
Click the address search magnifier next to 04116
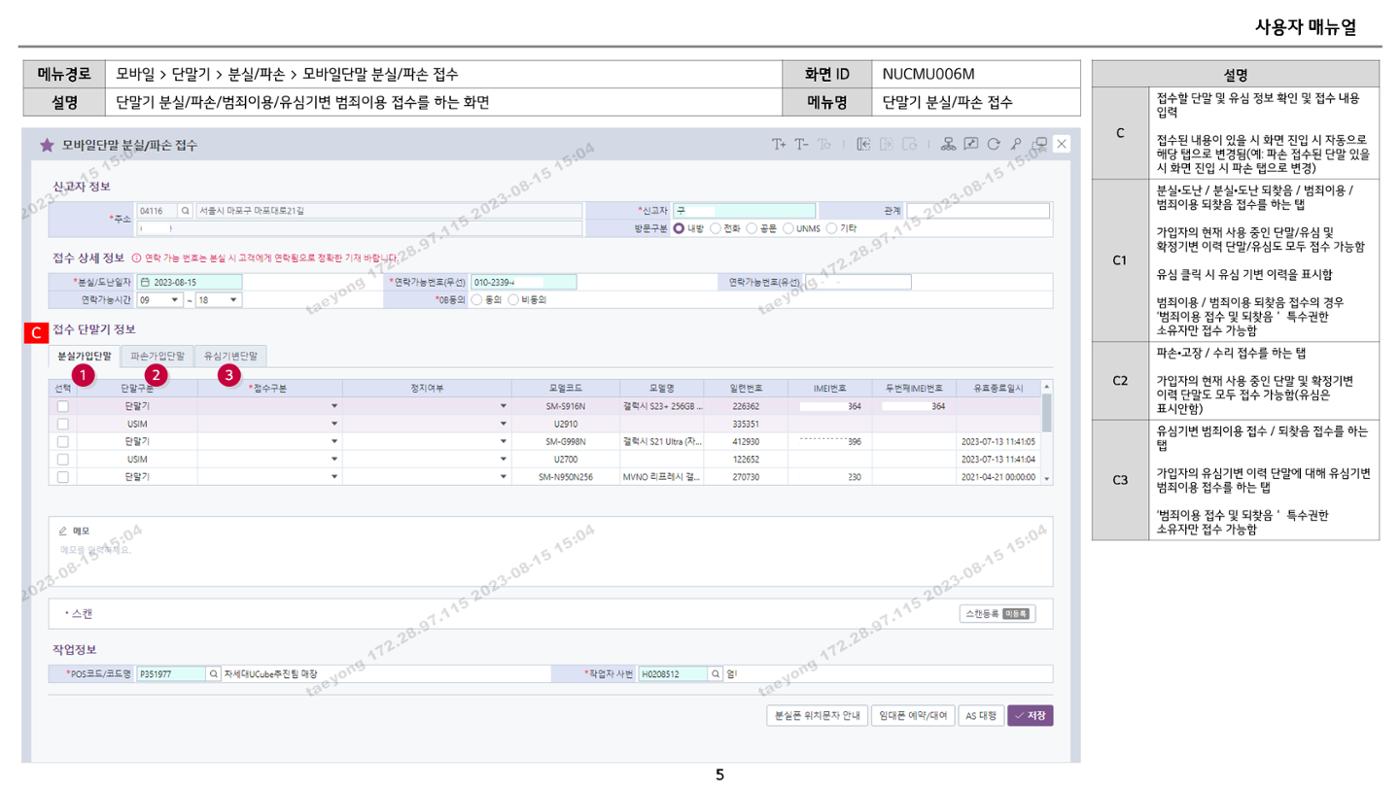click(185, 211)
